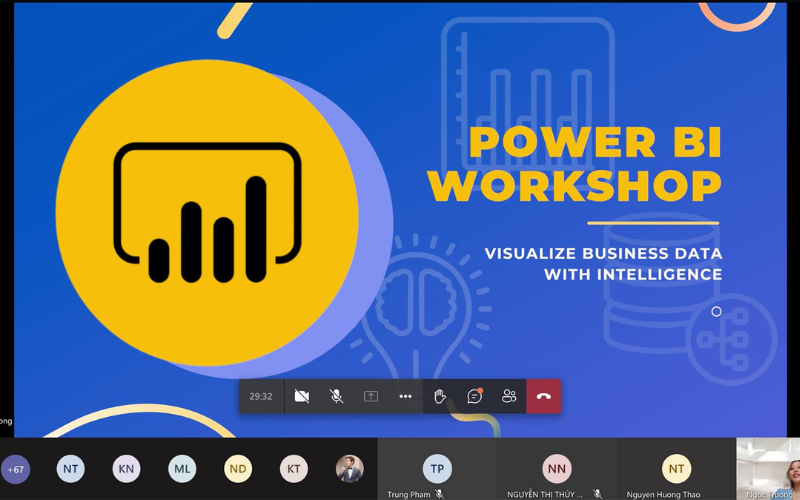Show the meeting conversation chat
This screenshot has height=500, width=800.
[x=474, y=396]
